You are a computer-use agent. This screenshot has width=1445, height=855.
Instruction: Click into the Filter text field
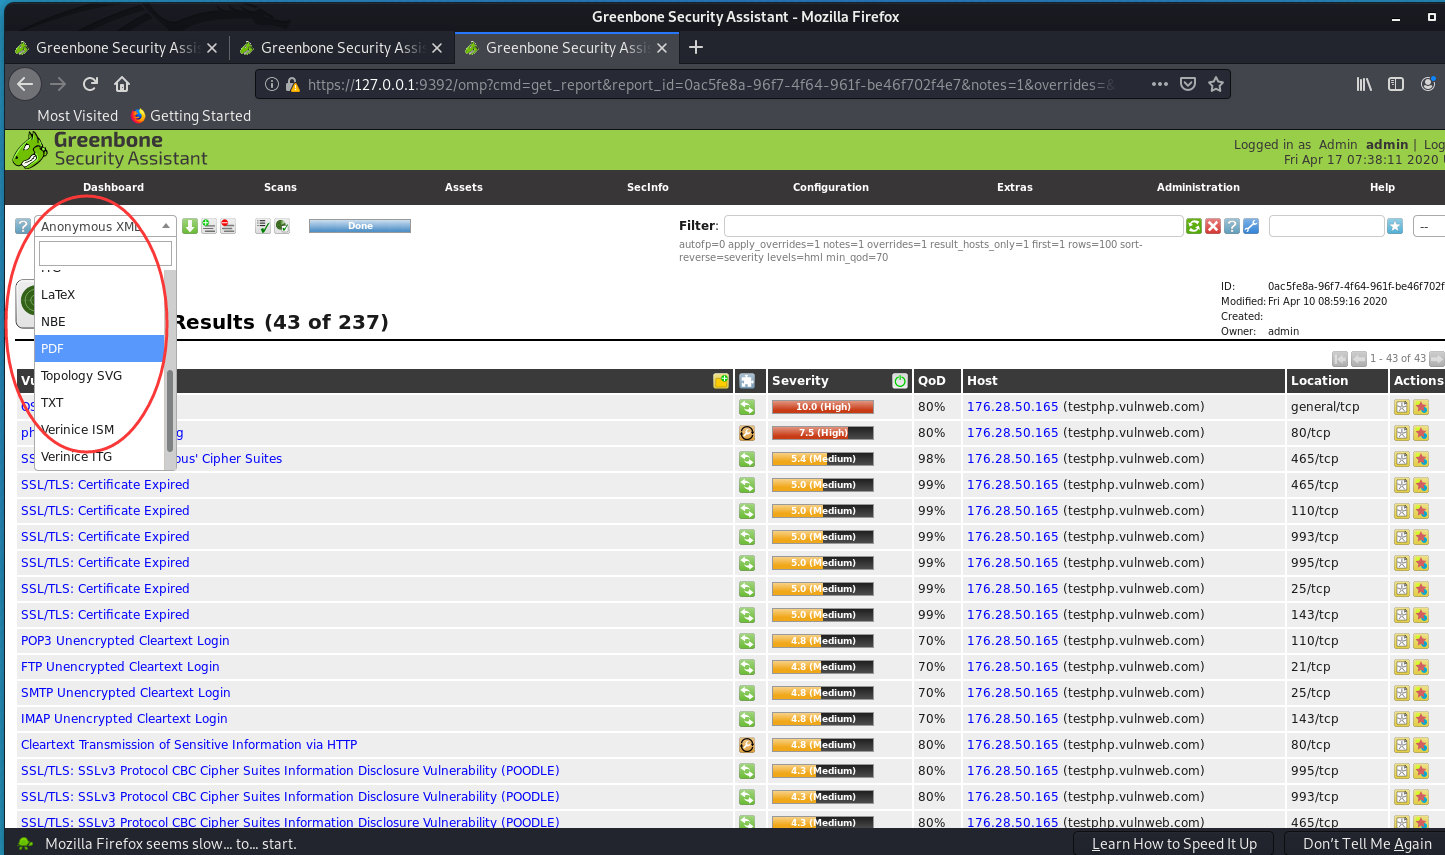tap(953, 226)
